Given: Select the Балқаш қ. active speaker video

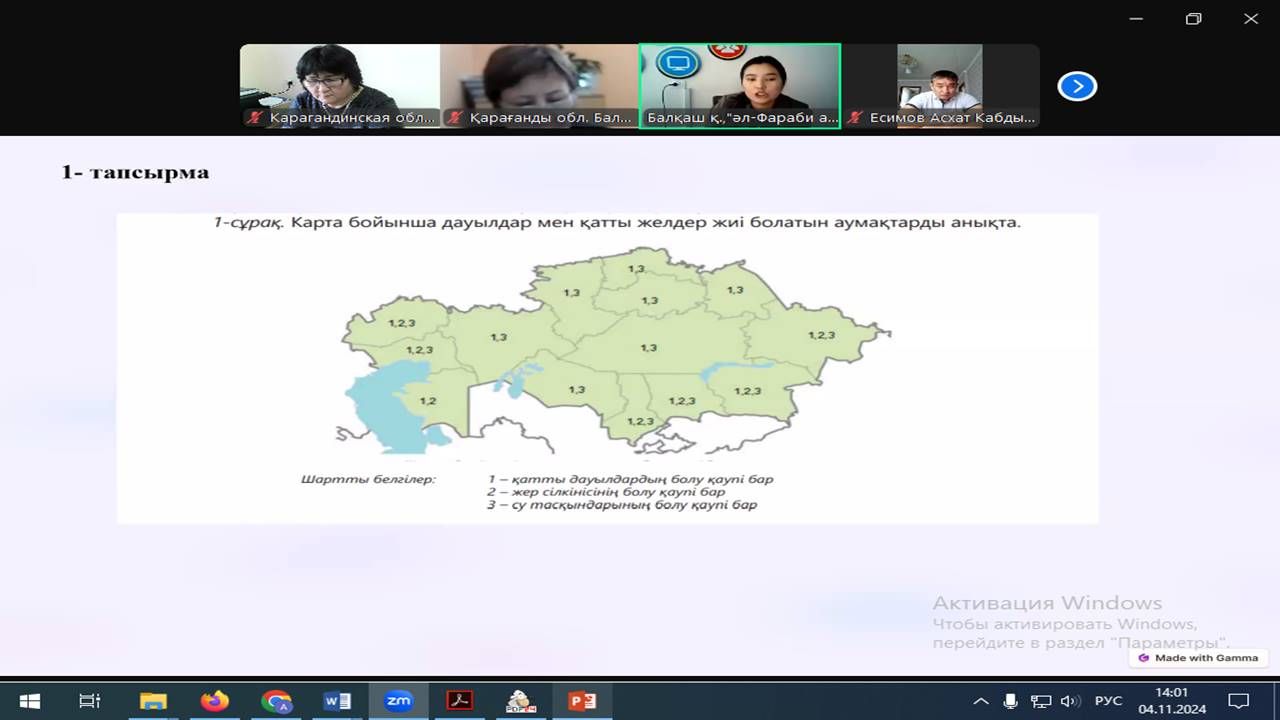Looking at the screenshot, I should point(740,86).
